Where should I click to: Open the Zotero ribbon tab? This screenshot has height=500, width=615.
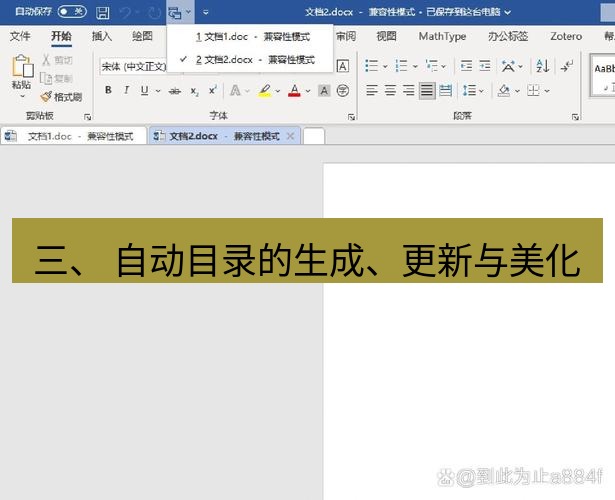pos(566,36)
